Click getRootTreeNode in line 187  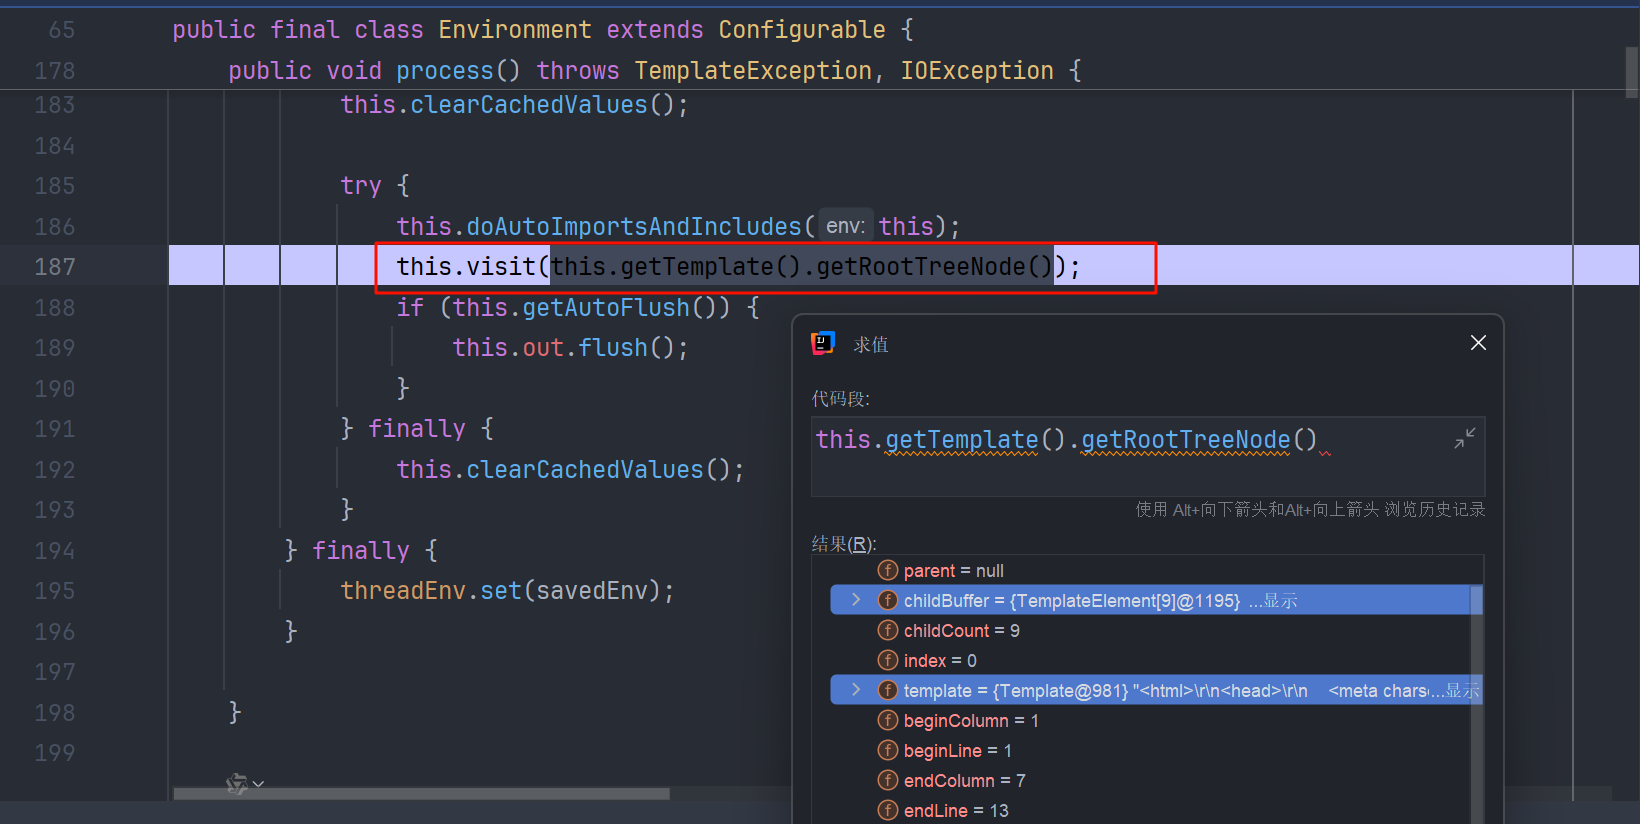click(x=921, y=267)
